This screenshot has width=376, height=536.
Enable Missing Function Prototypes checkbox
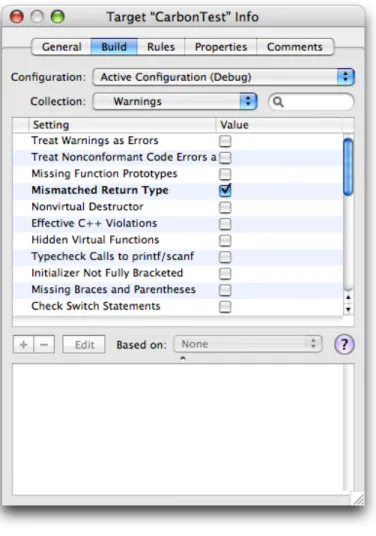(x=225, y=174)
